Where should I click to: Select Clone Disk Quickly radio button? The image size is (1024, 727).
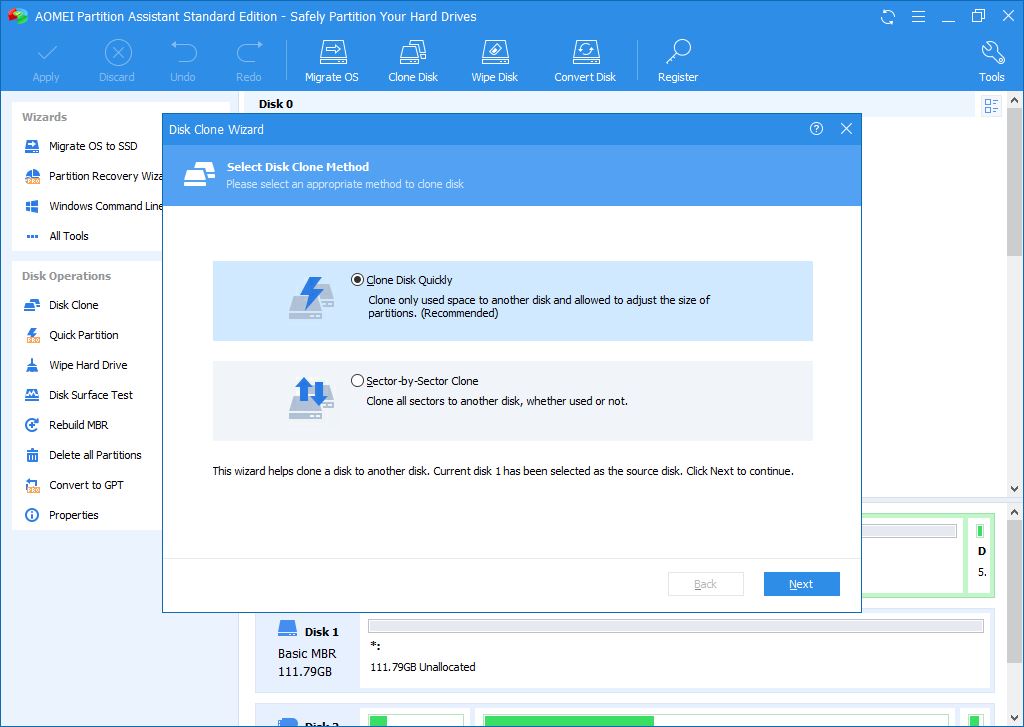click(x=358, y=280)
